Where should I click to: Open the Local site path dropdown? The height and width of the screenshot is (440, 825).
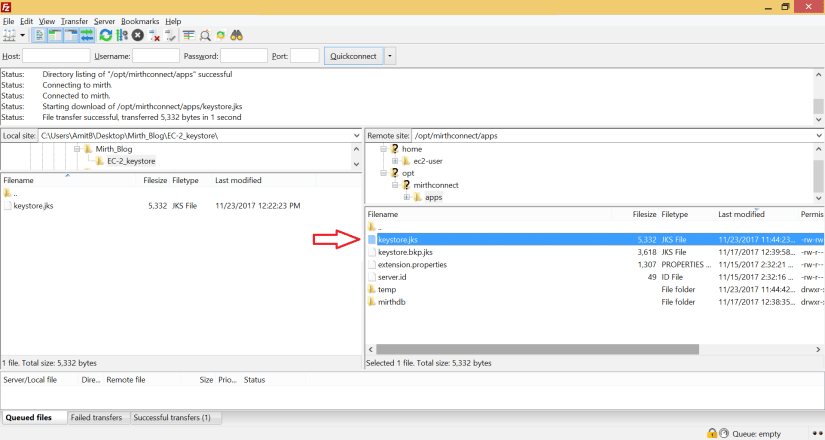click(355, 135)
